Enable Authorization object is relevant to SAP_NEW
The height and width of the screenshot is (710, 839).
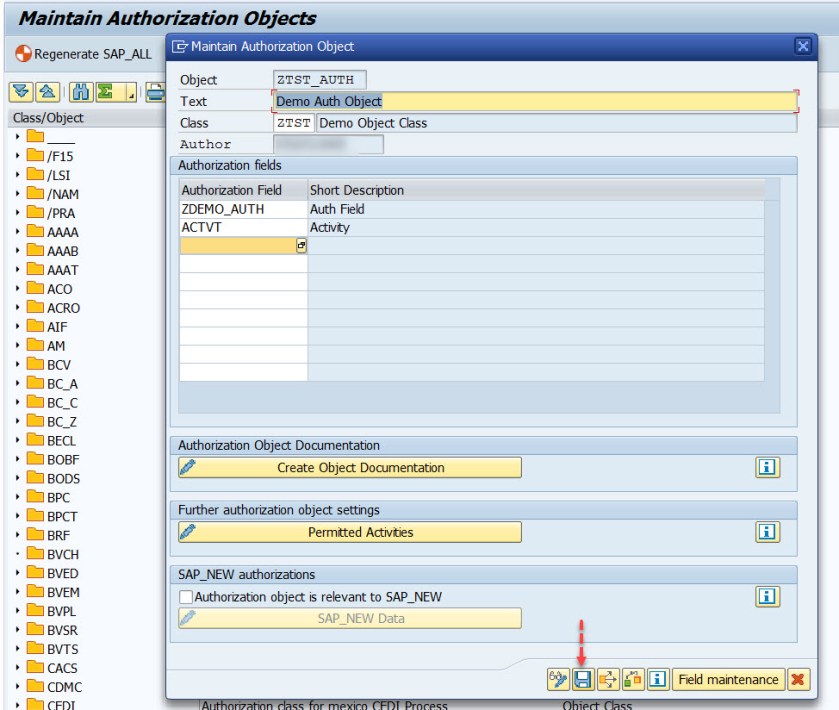186,597
